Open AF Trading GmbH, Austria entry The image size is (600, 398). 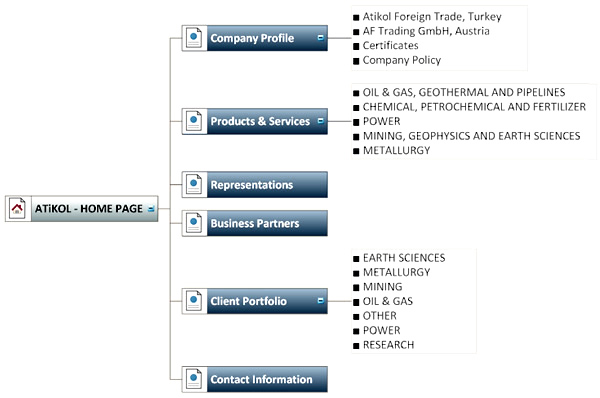click(426, 31)
